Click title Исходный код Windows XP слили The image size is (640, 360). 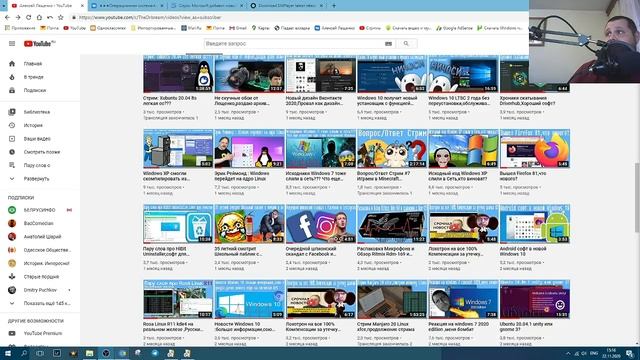pos(458,176)
